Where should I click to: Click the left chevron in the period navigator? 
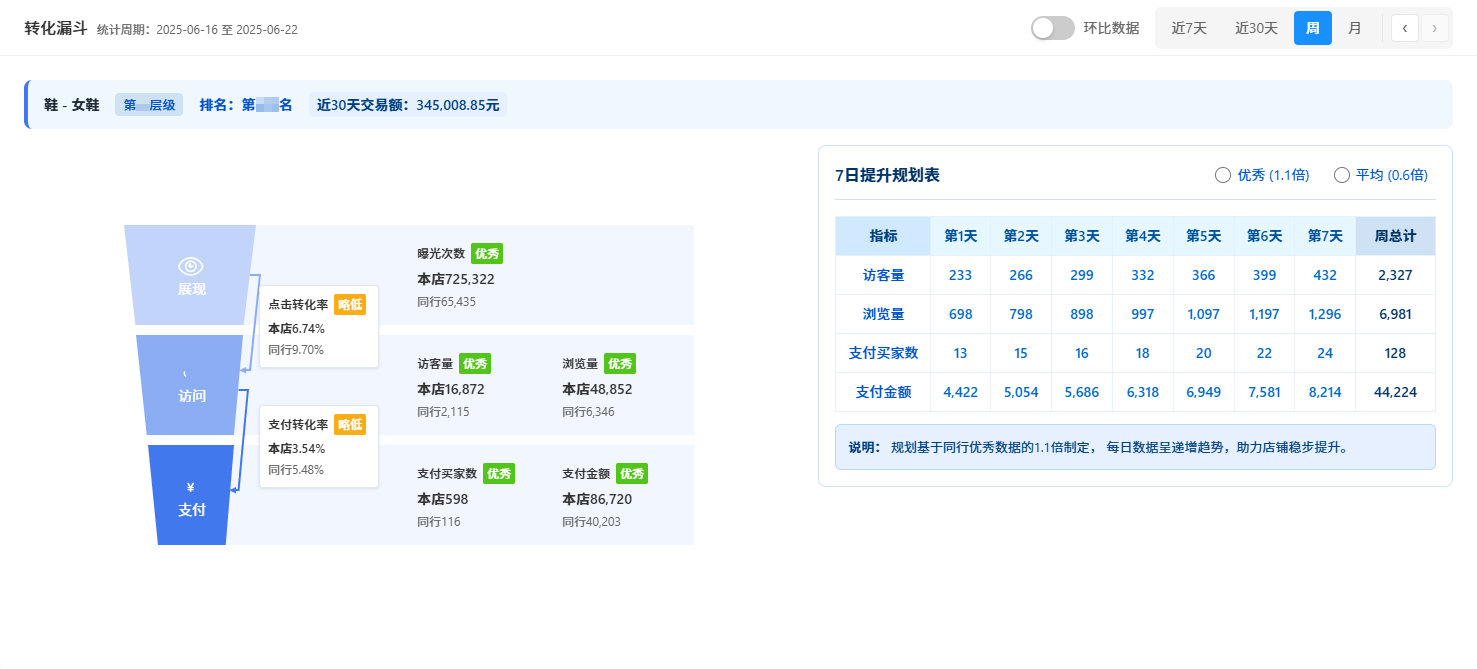tap(1405, 28)
